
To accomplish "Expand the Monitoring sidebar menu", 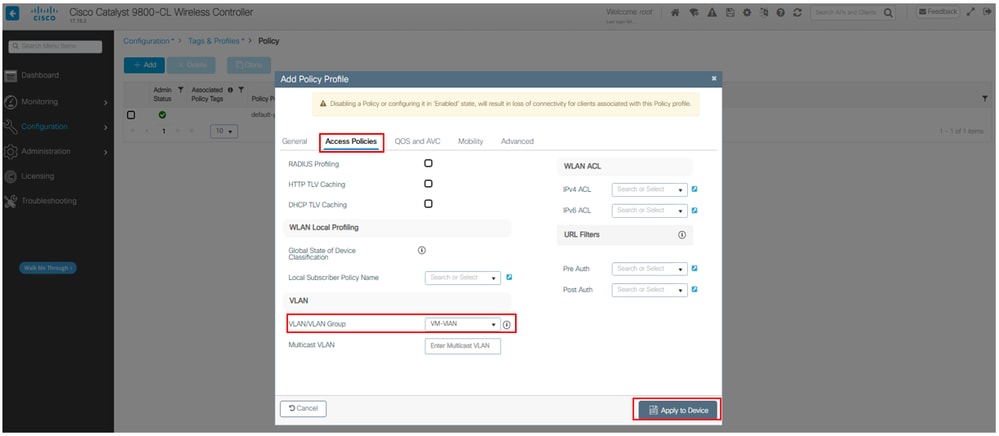I will [54, 102].
